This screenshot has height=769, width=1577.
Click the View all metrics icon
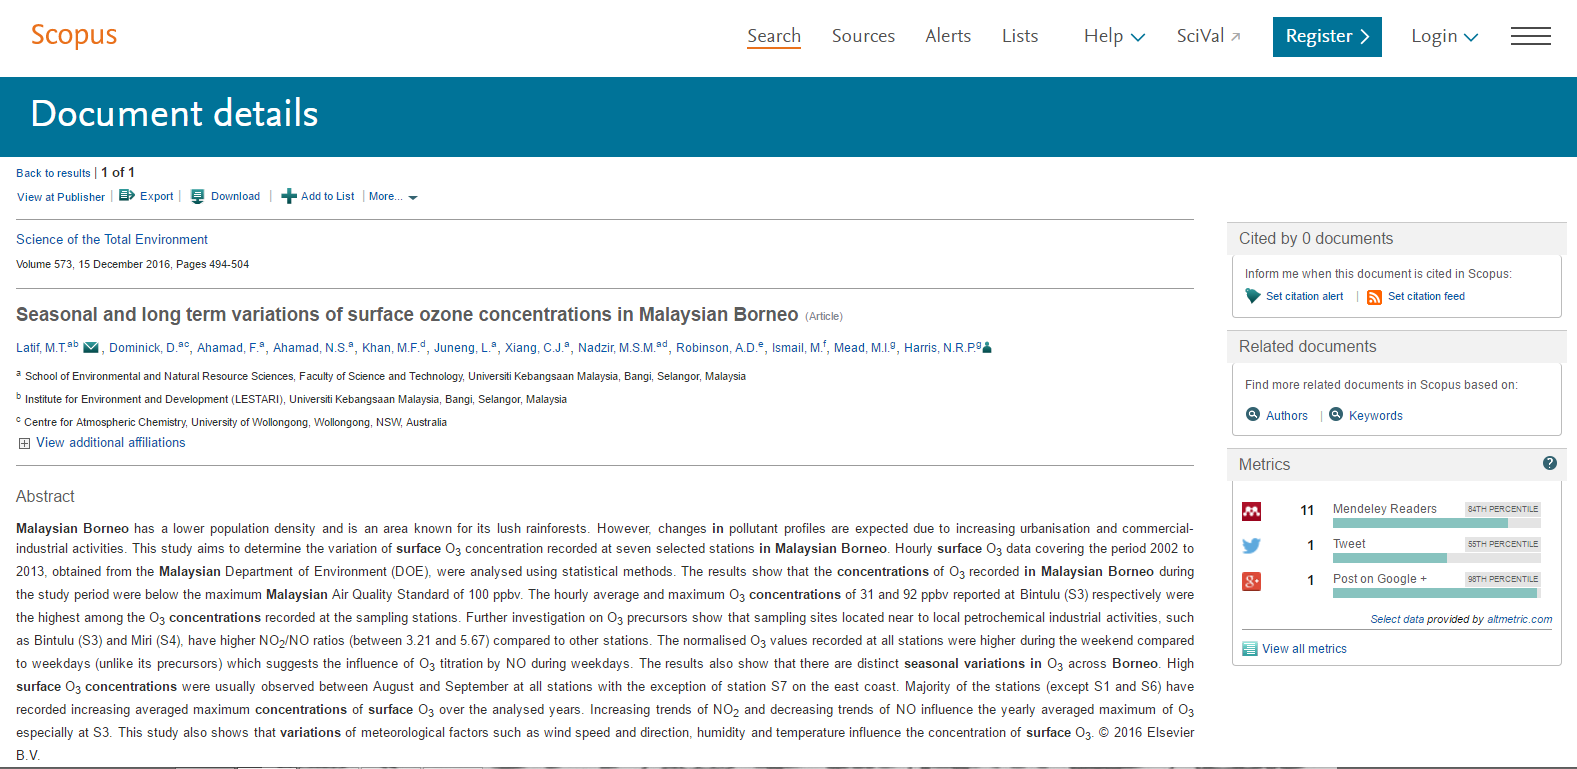tap(1249, 649)
